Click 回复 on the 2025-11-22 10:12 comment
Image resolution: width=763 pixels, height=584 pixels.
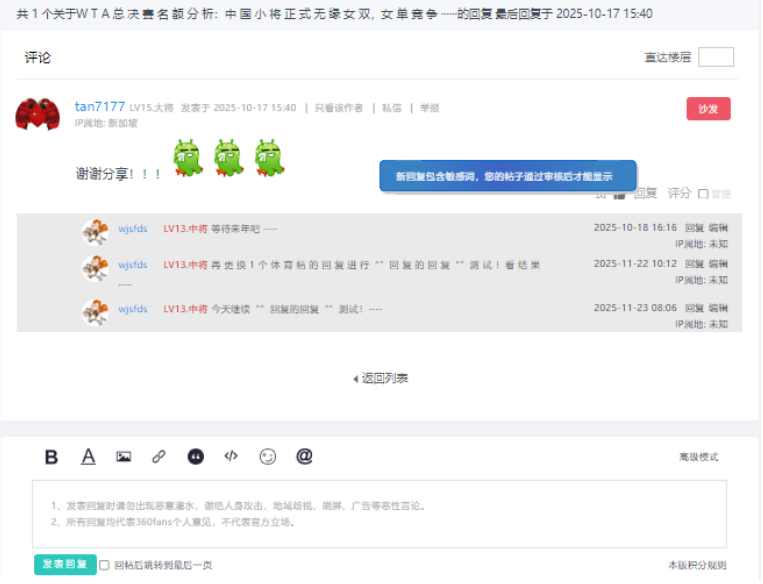click(x=694, y=264)
